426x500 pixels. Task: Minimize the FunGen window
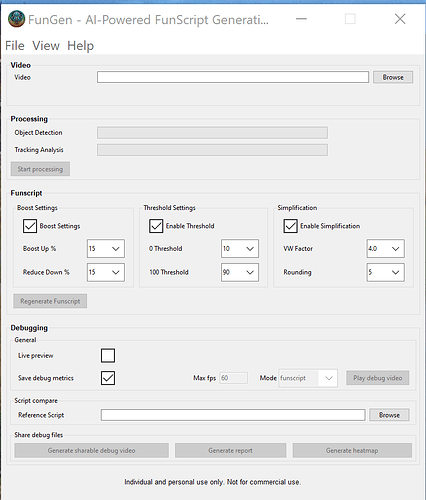point(301,19)
